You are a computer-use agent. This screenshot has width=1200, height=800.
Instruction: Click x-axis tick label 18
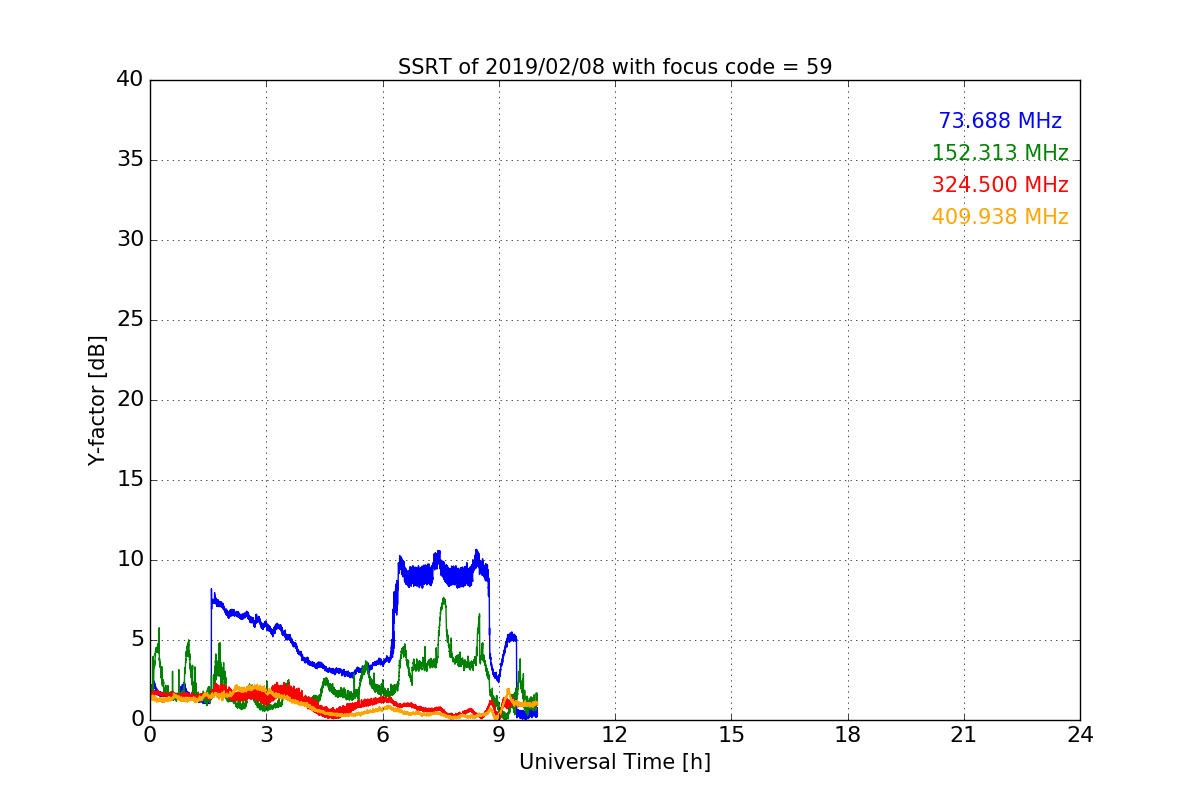848,735
